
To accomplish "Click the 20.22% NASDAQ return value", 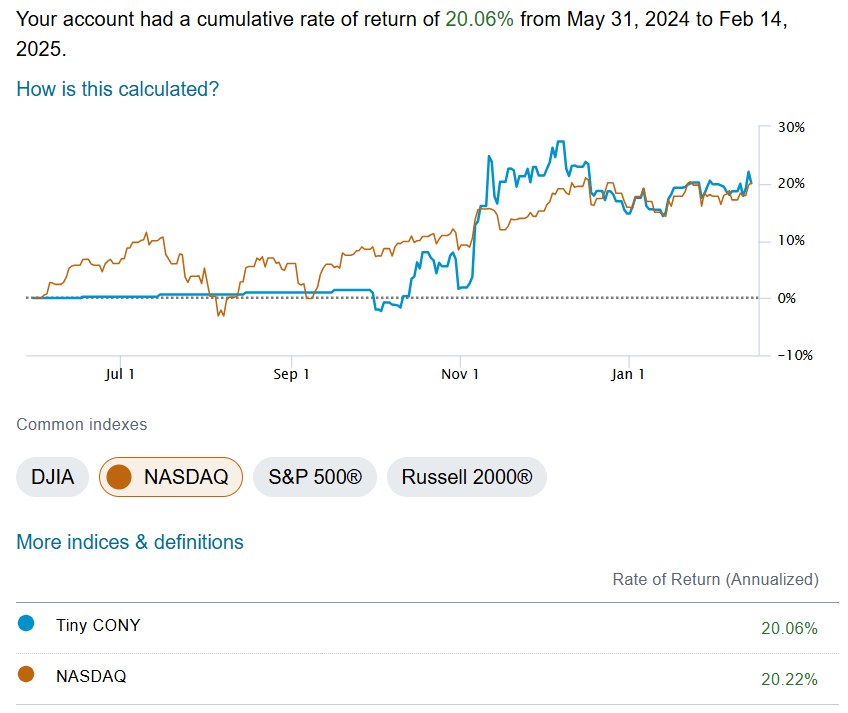I will [x=789, y=679].
